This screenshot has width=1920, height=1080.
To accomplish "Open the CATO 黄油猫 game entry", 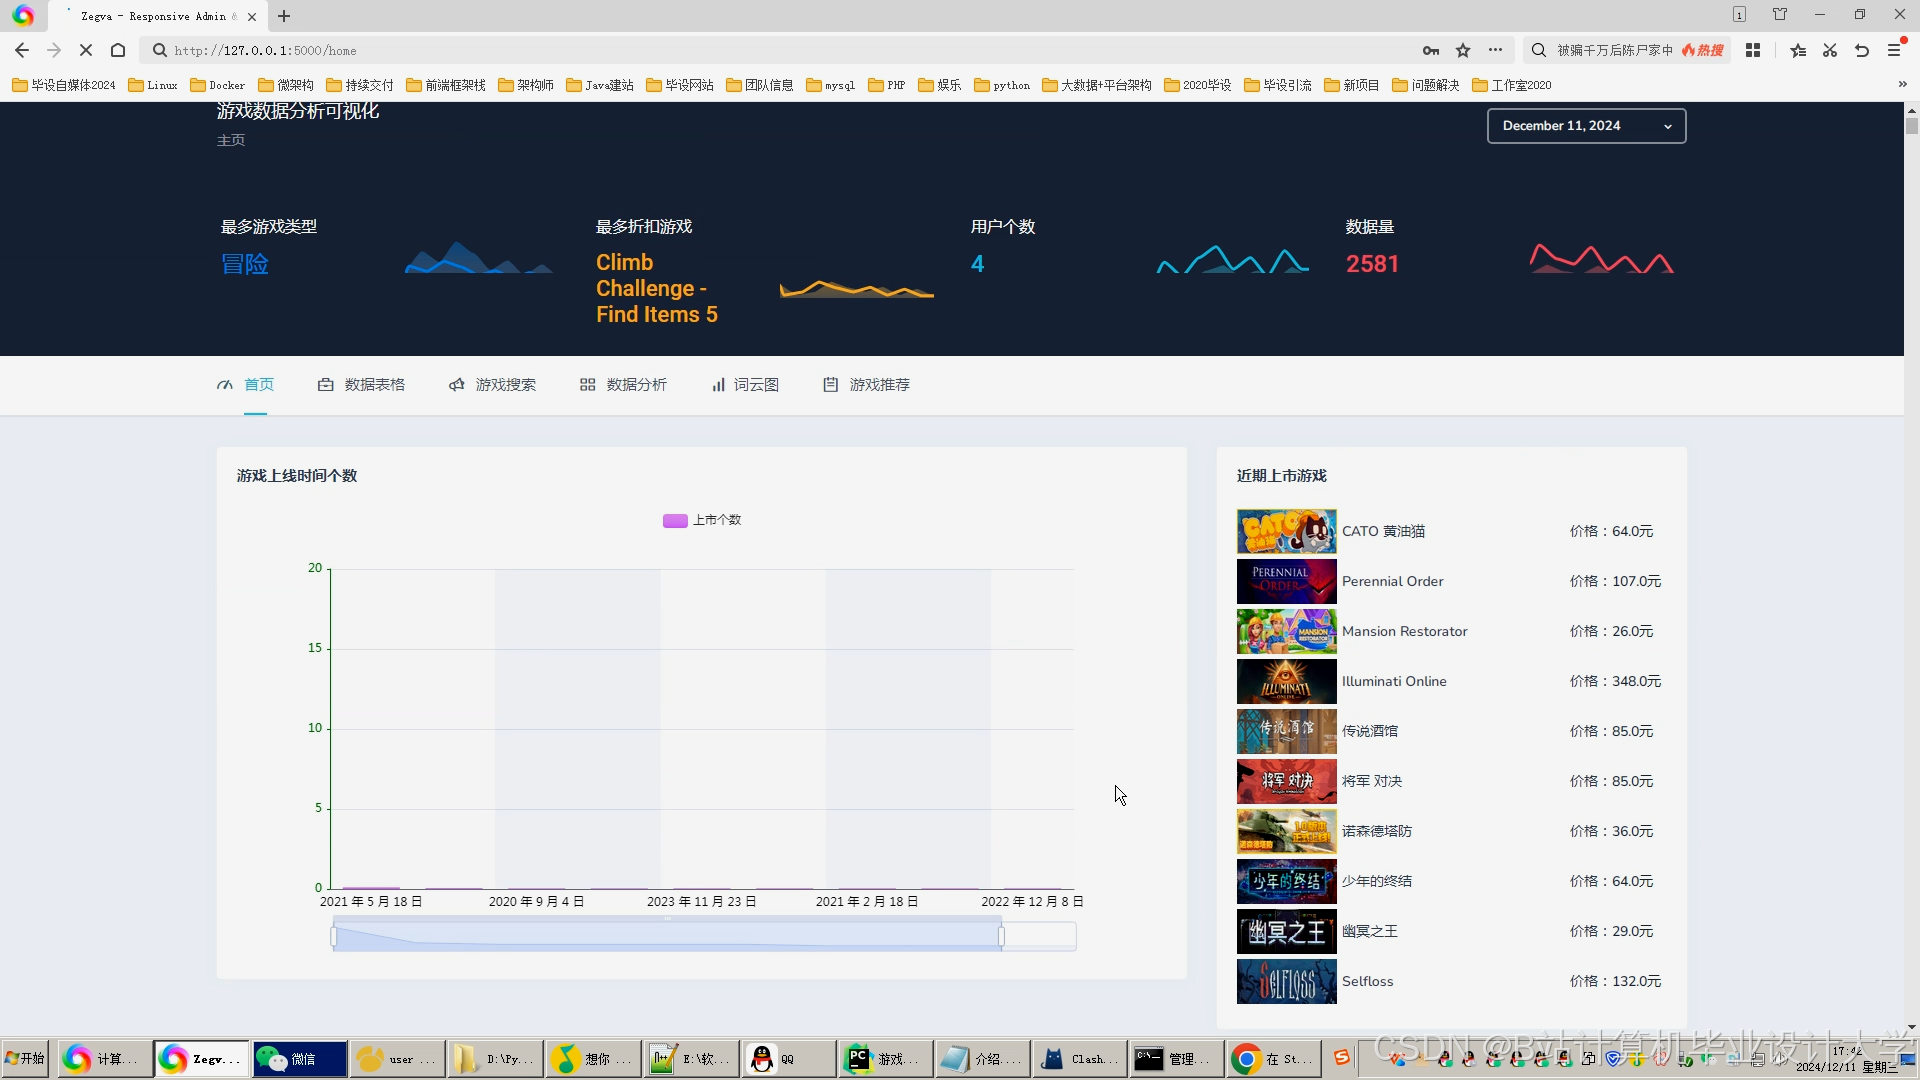I will 1383,531.
